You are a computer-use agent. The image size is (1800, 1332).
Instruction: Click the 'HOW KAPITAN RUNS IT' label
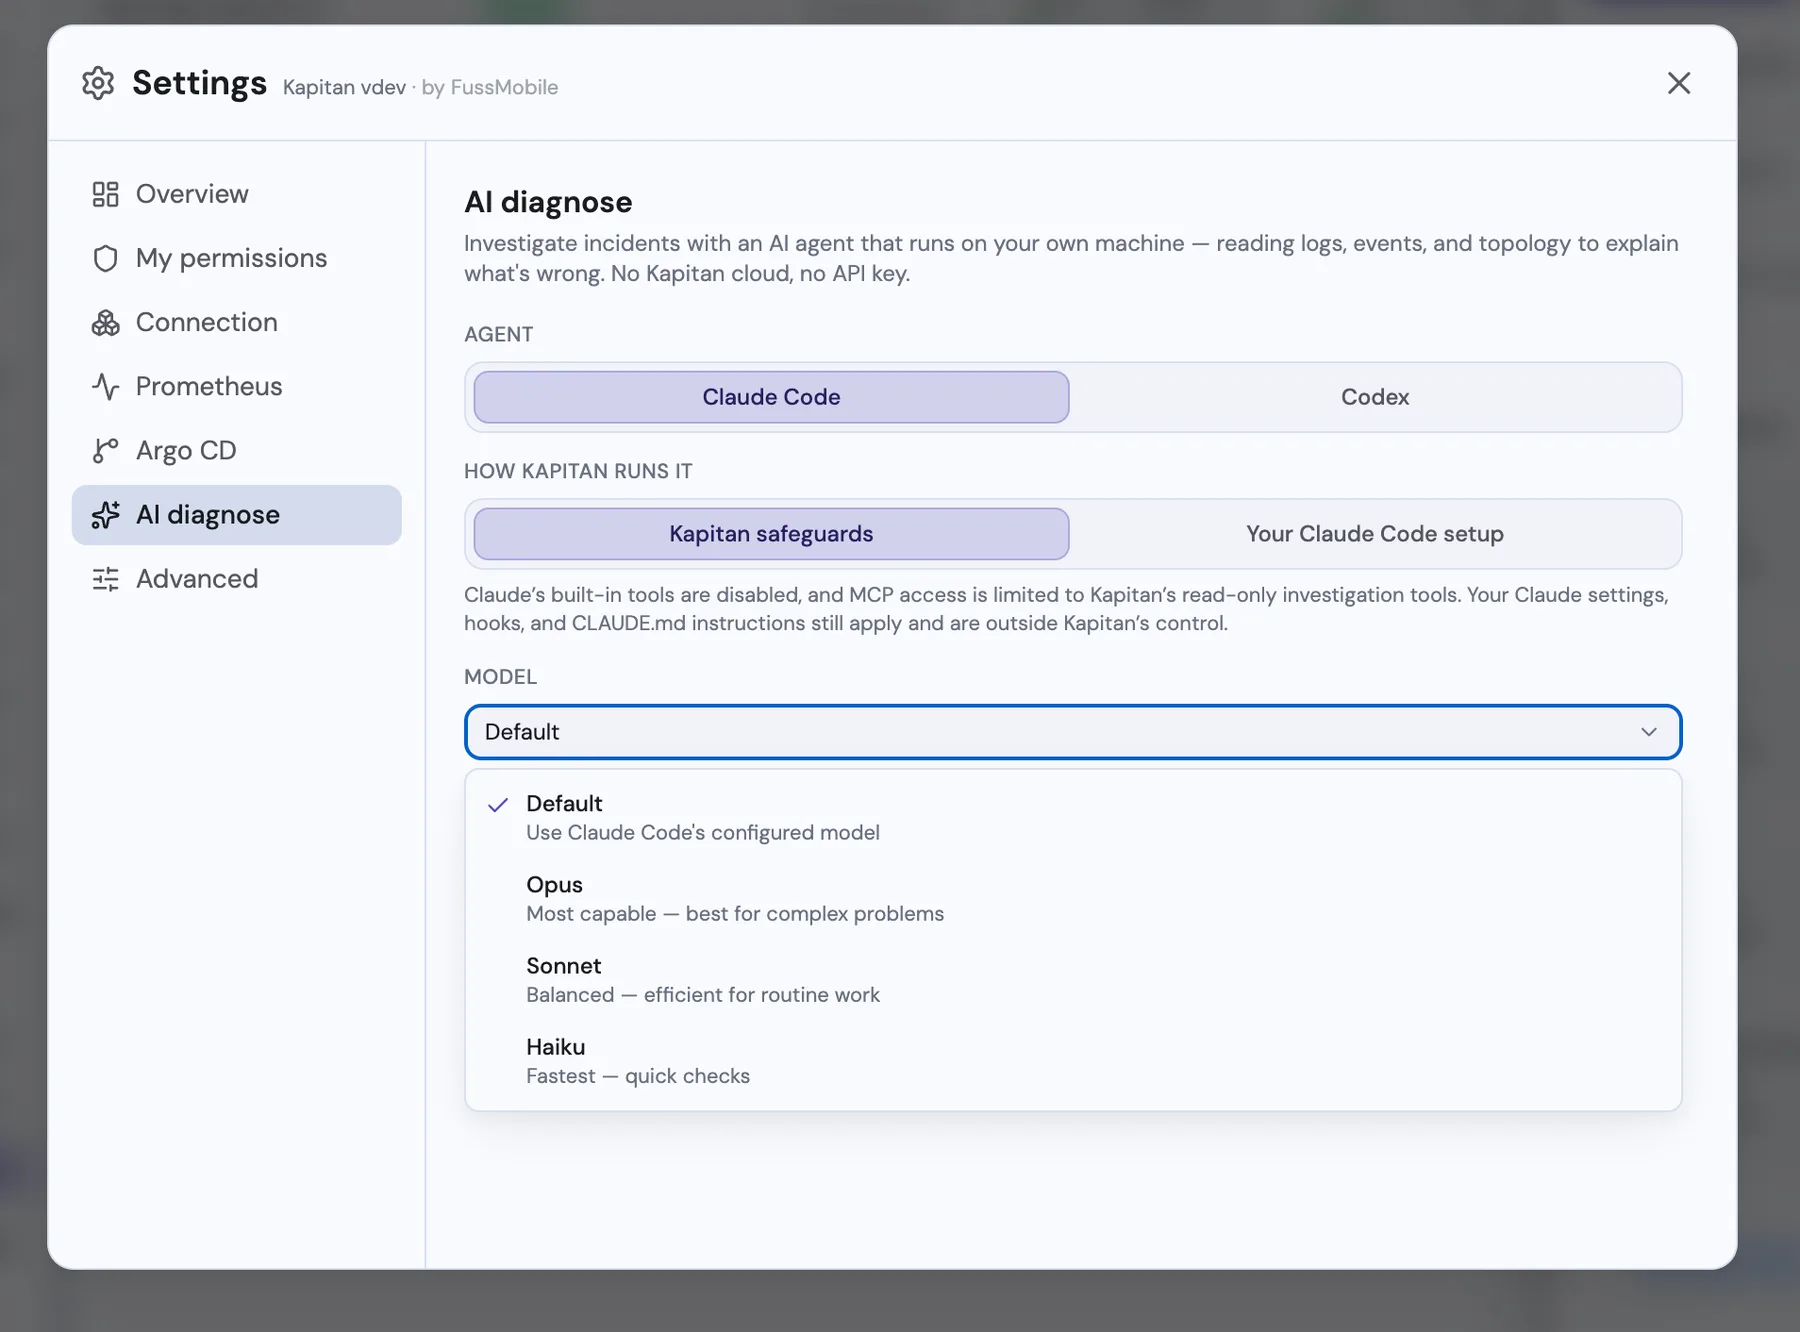578,471
